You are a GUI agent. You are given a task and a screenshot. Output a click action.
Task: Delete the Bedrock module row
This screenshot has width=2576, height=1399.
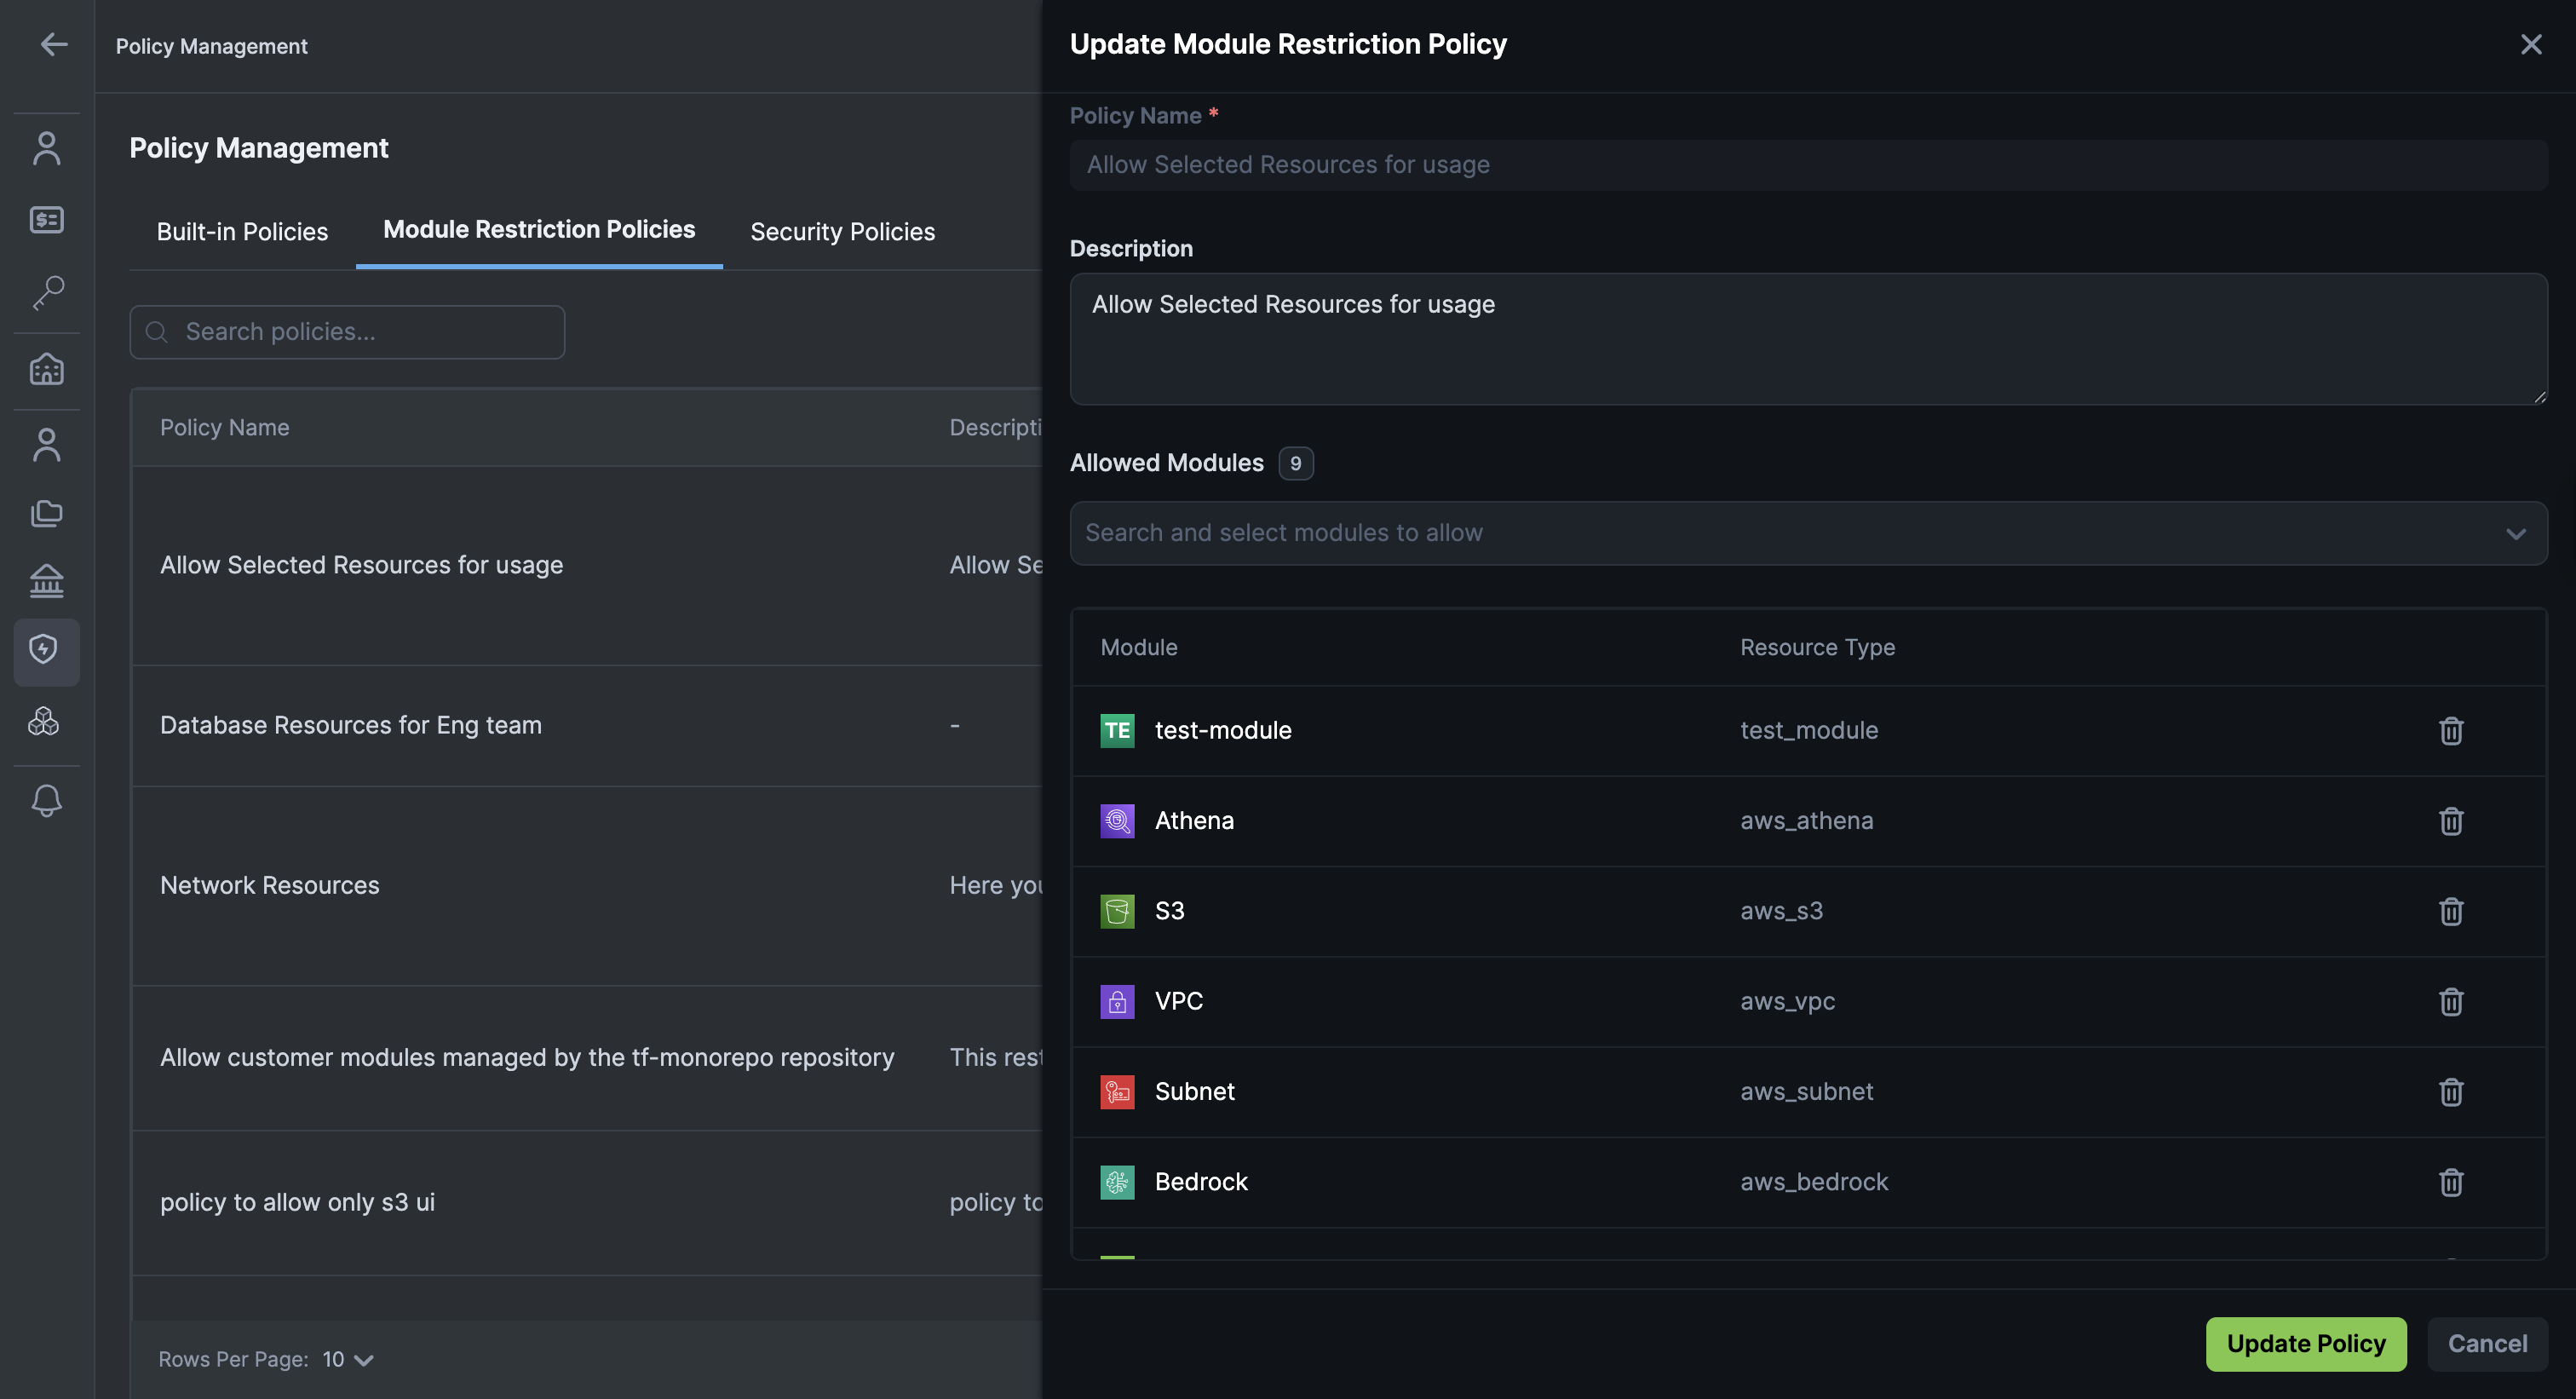[2450, 1182]
